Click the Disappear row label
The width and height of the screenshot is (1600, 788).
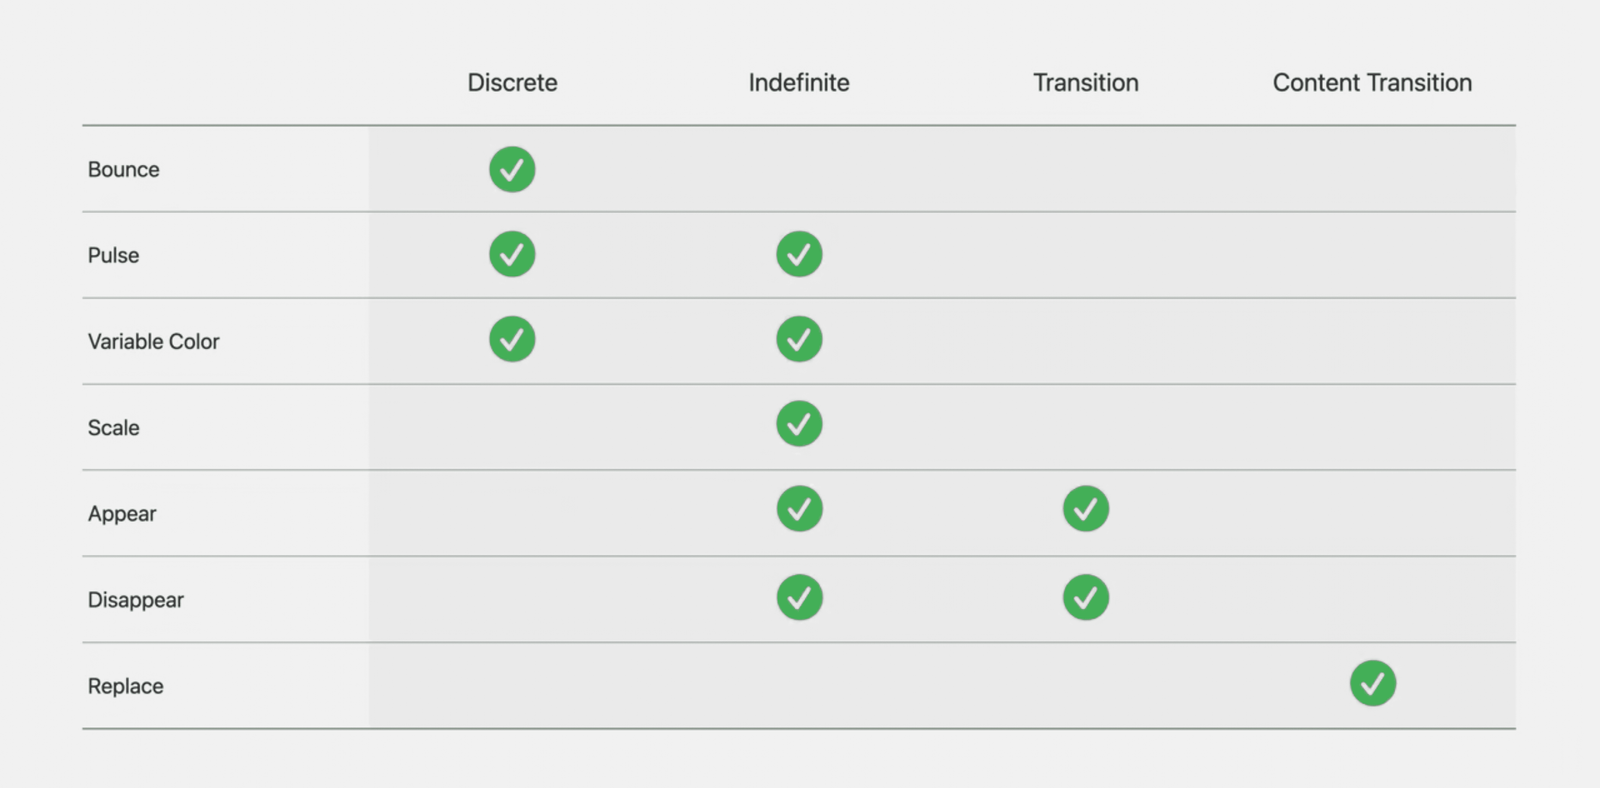pyautogui.click(x=136, y=600)
